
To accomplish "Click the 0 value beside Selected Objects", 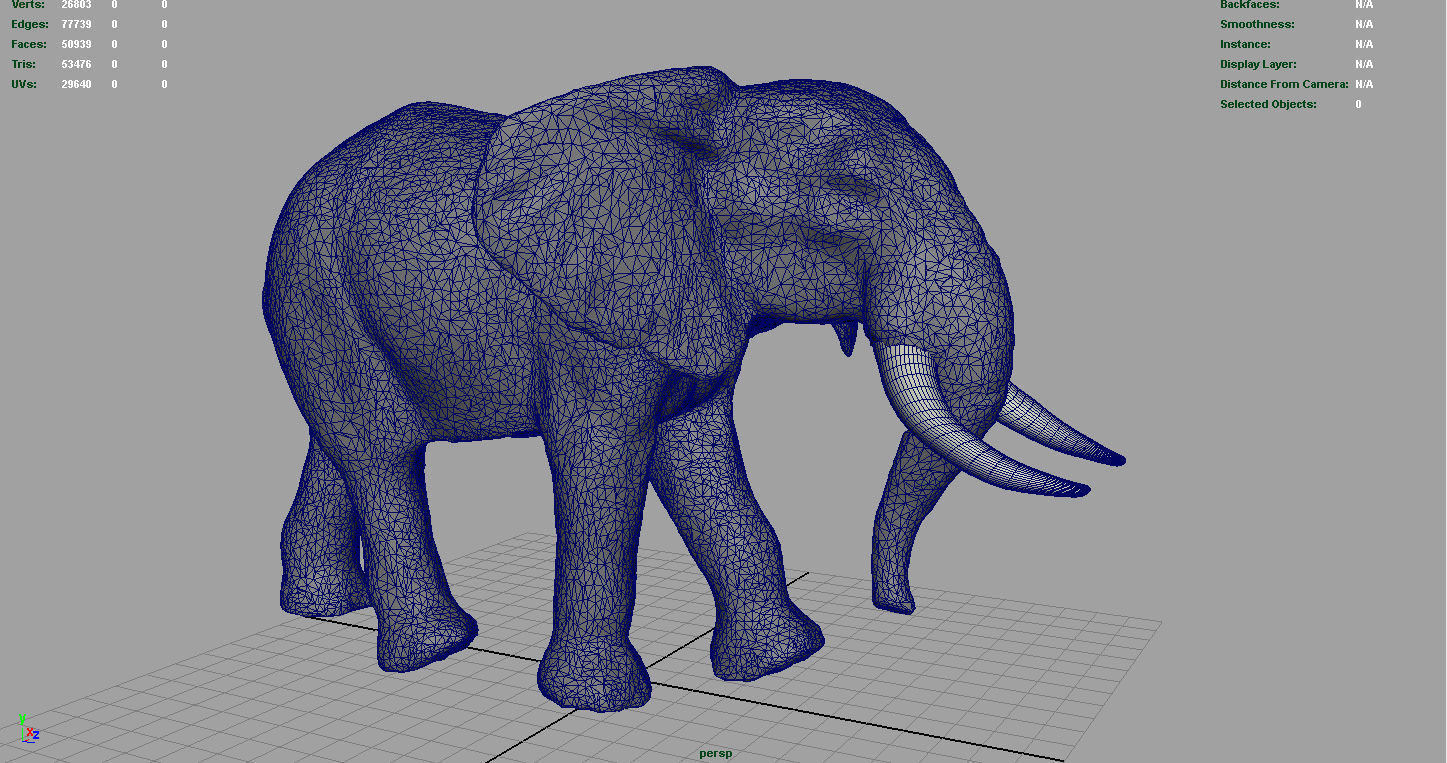I will point(1358,104).
